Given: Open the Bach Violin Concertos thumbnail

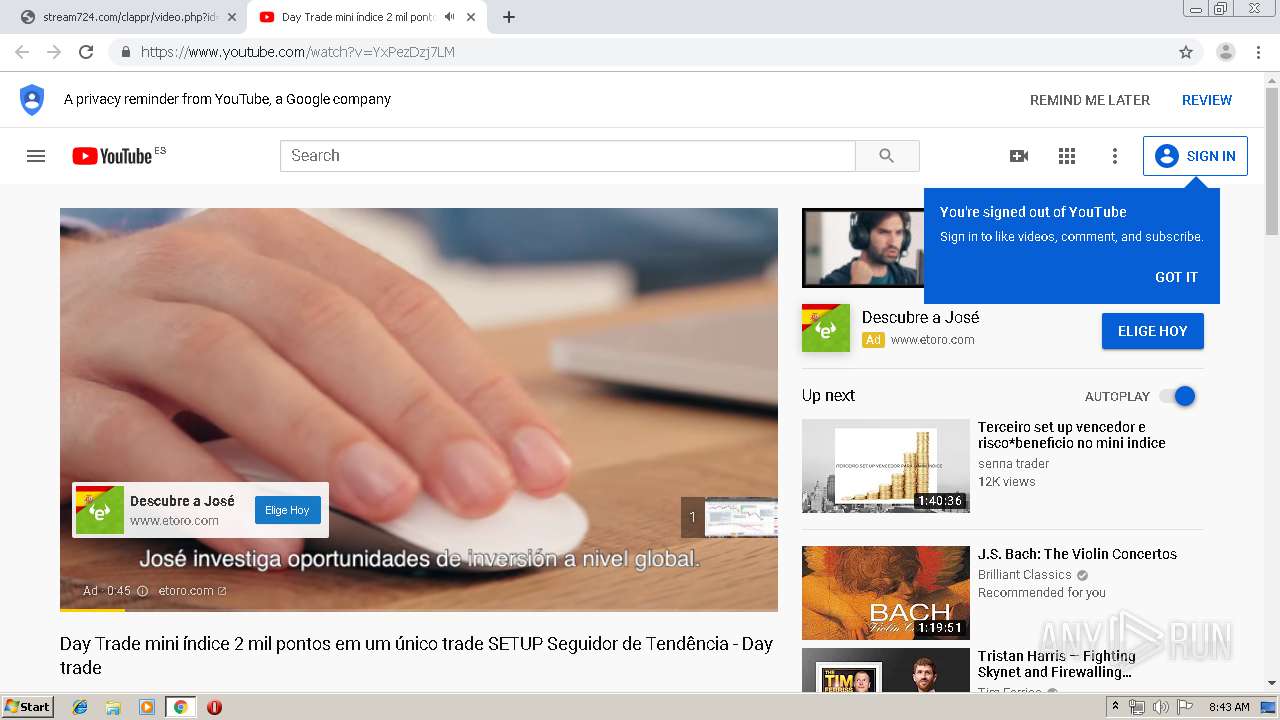Looking at the screenshot, I should [886, 593].
